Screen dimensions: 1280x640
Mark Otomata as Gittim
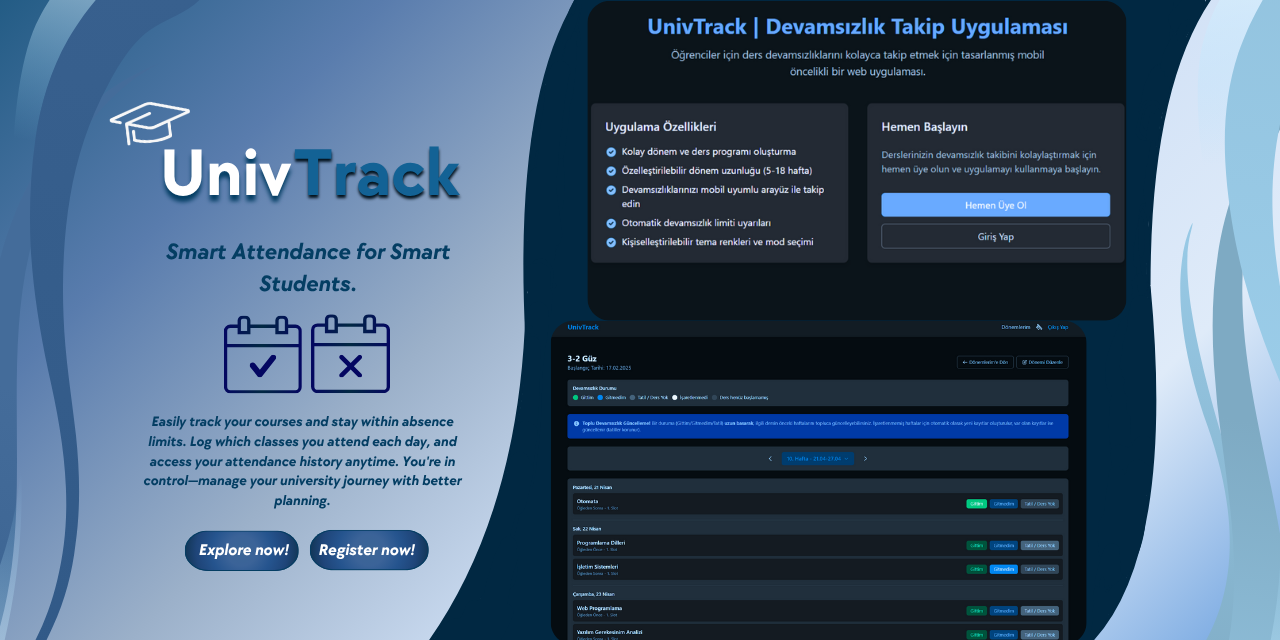pos(976,504)
